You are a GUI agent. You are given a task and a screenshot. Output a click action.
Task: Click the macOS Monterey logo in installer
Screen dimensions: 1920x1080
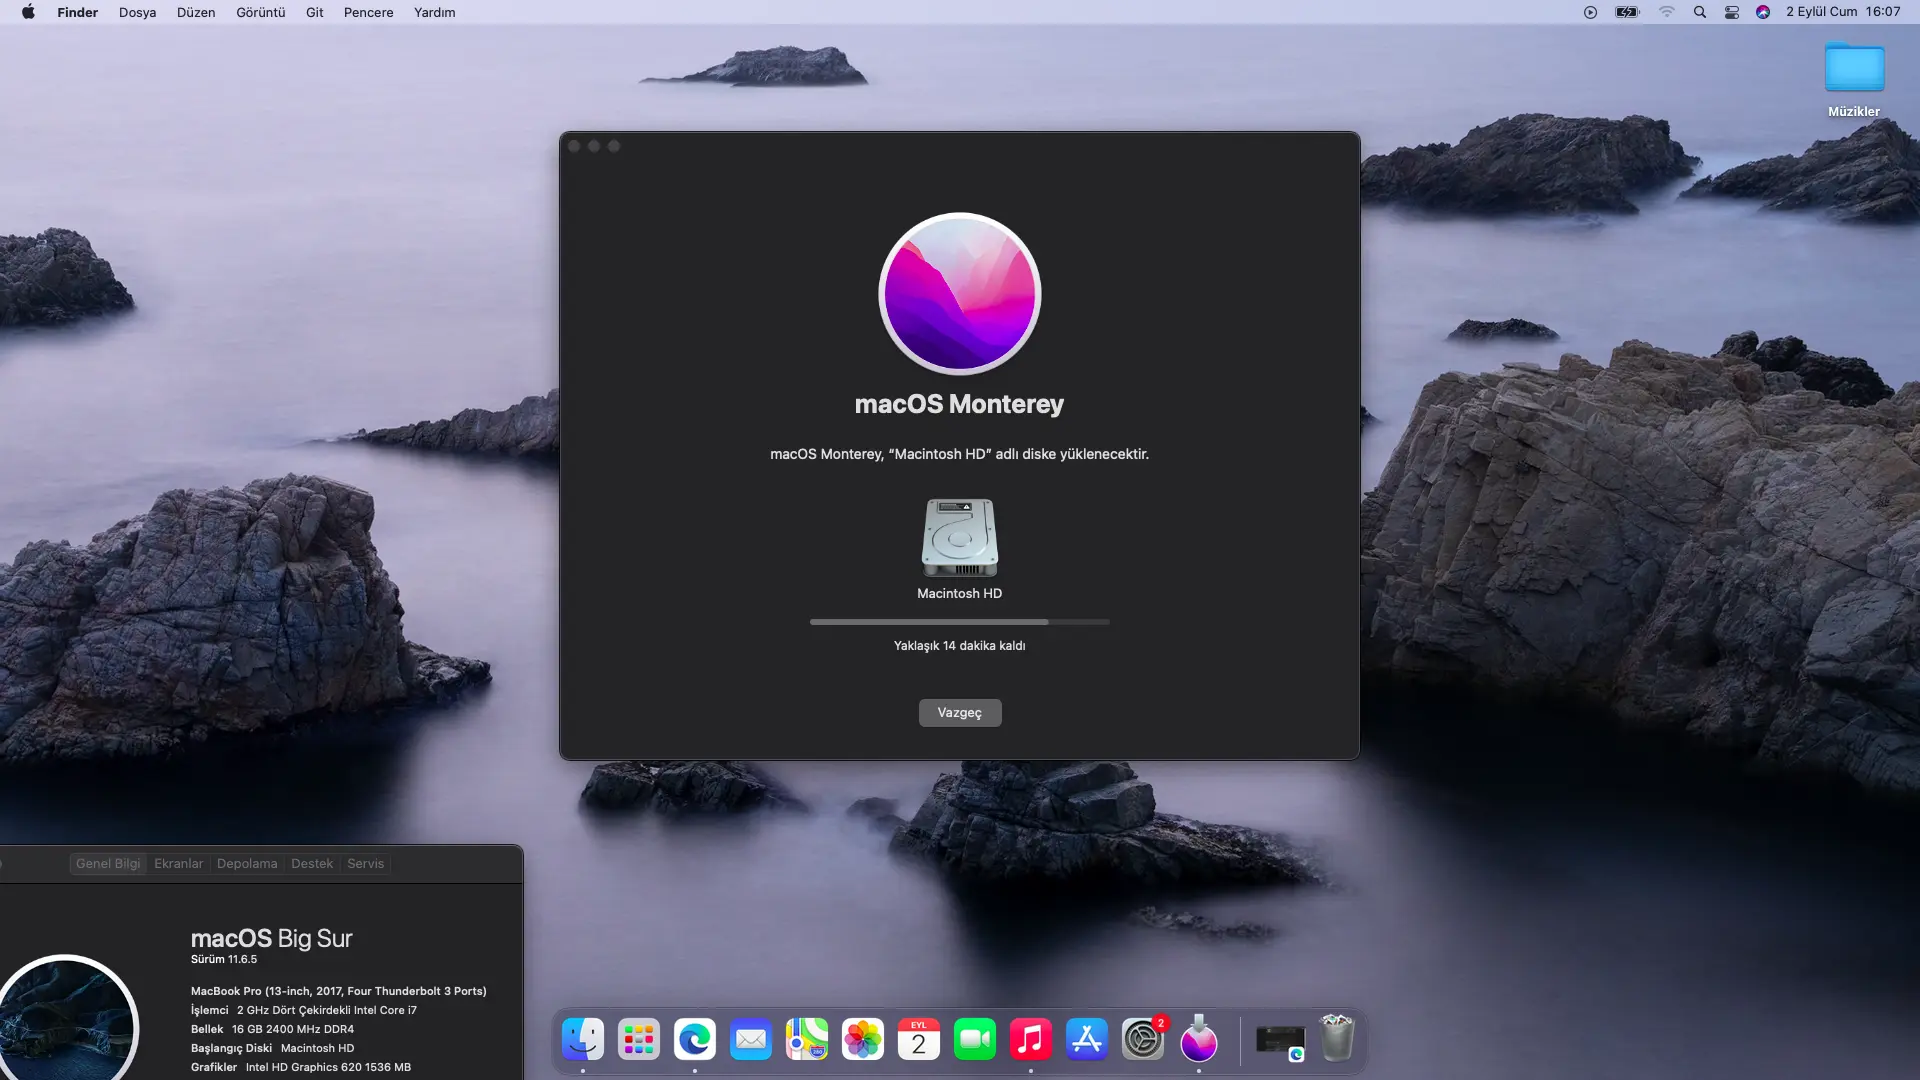point(960,294)
